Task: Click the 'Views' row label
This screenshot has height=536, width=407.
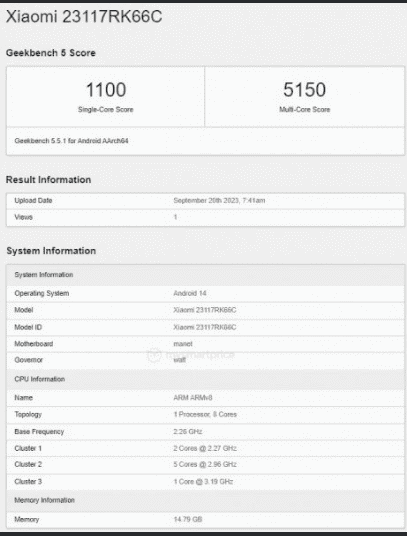Action: 24,217
